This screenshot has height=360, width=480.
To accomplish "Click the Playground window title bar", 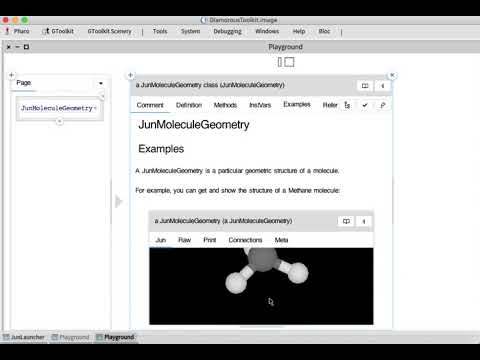I will coord(285,47).
